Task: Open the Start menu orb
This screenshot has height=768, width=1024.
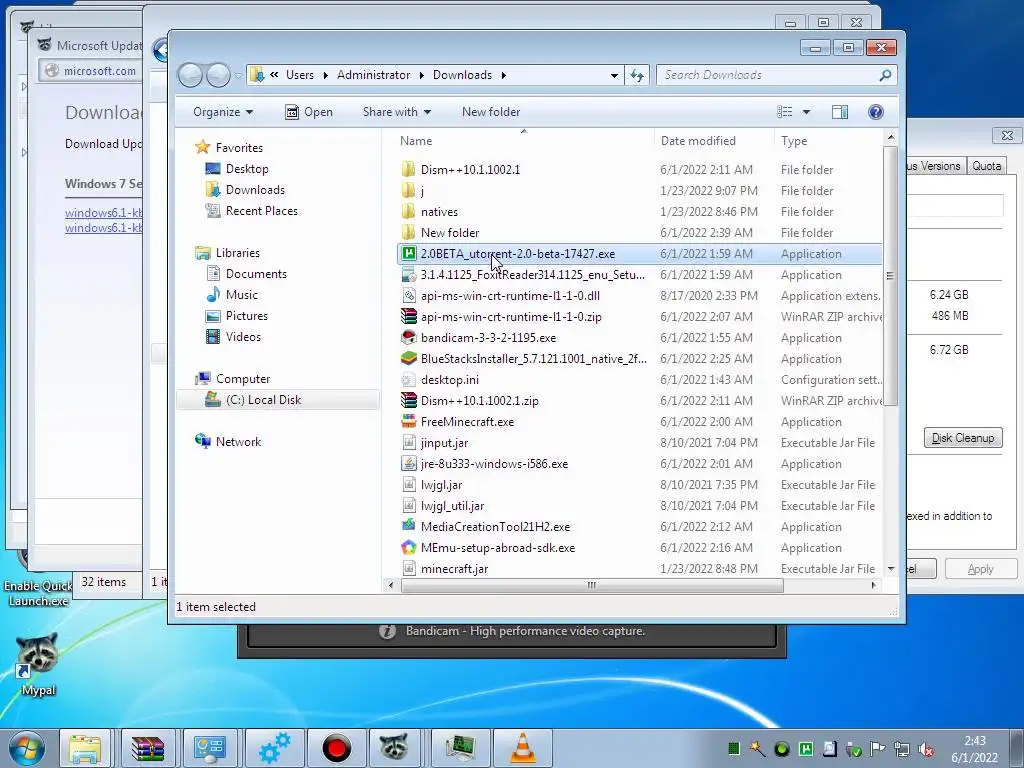Action: [27, 749]
